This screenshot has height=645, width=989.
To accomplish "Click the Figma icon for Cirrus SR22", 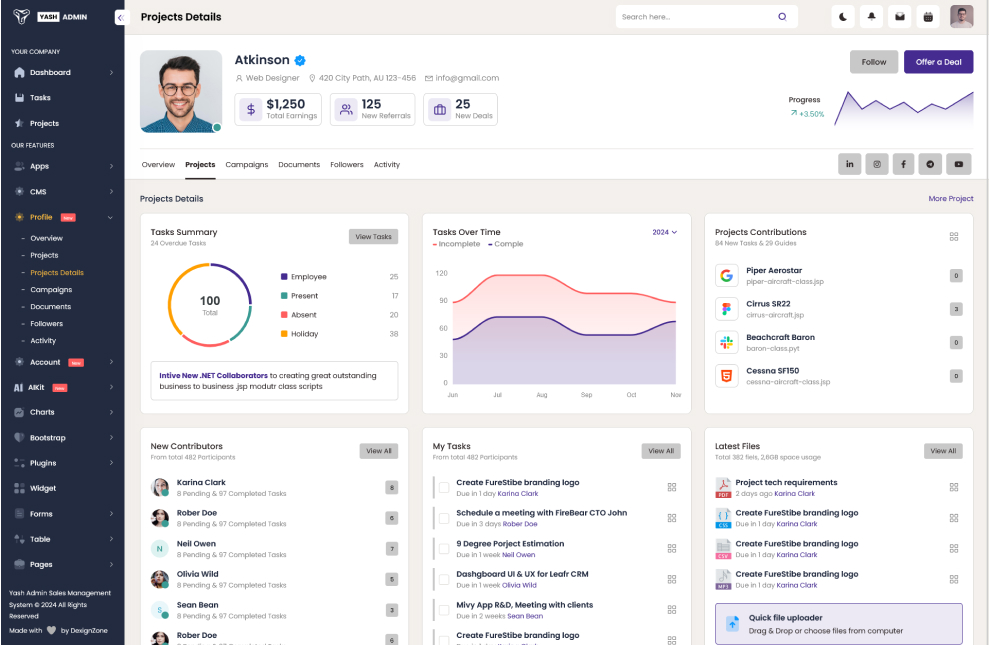I will [x=727, y=309].
